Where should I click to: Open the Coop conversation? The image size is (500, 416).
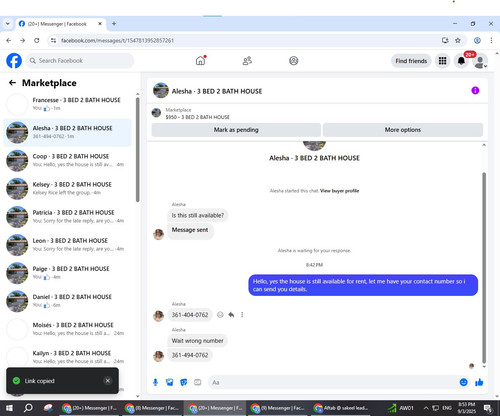tap(68, 160)
